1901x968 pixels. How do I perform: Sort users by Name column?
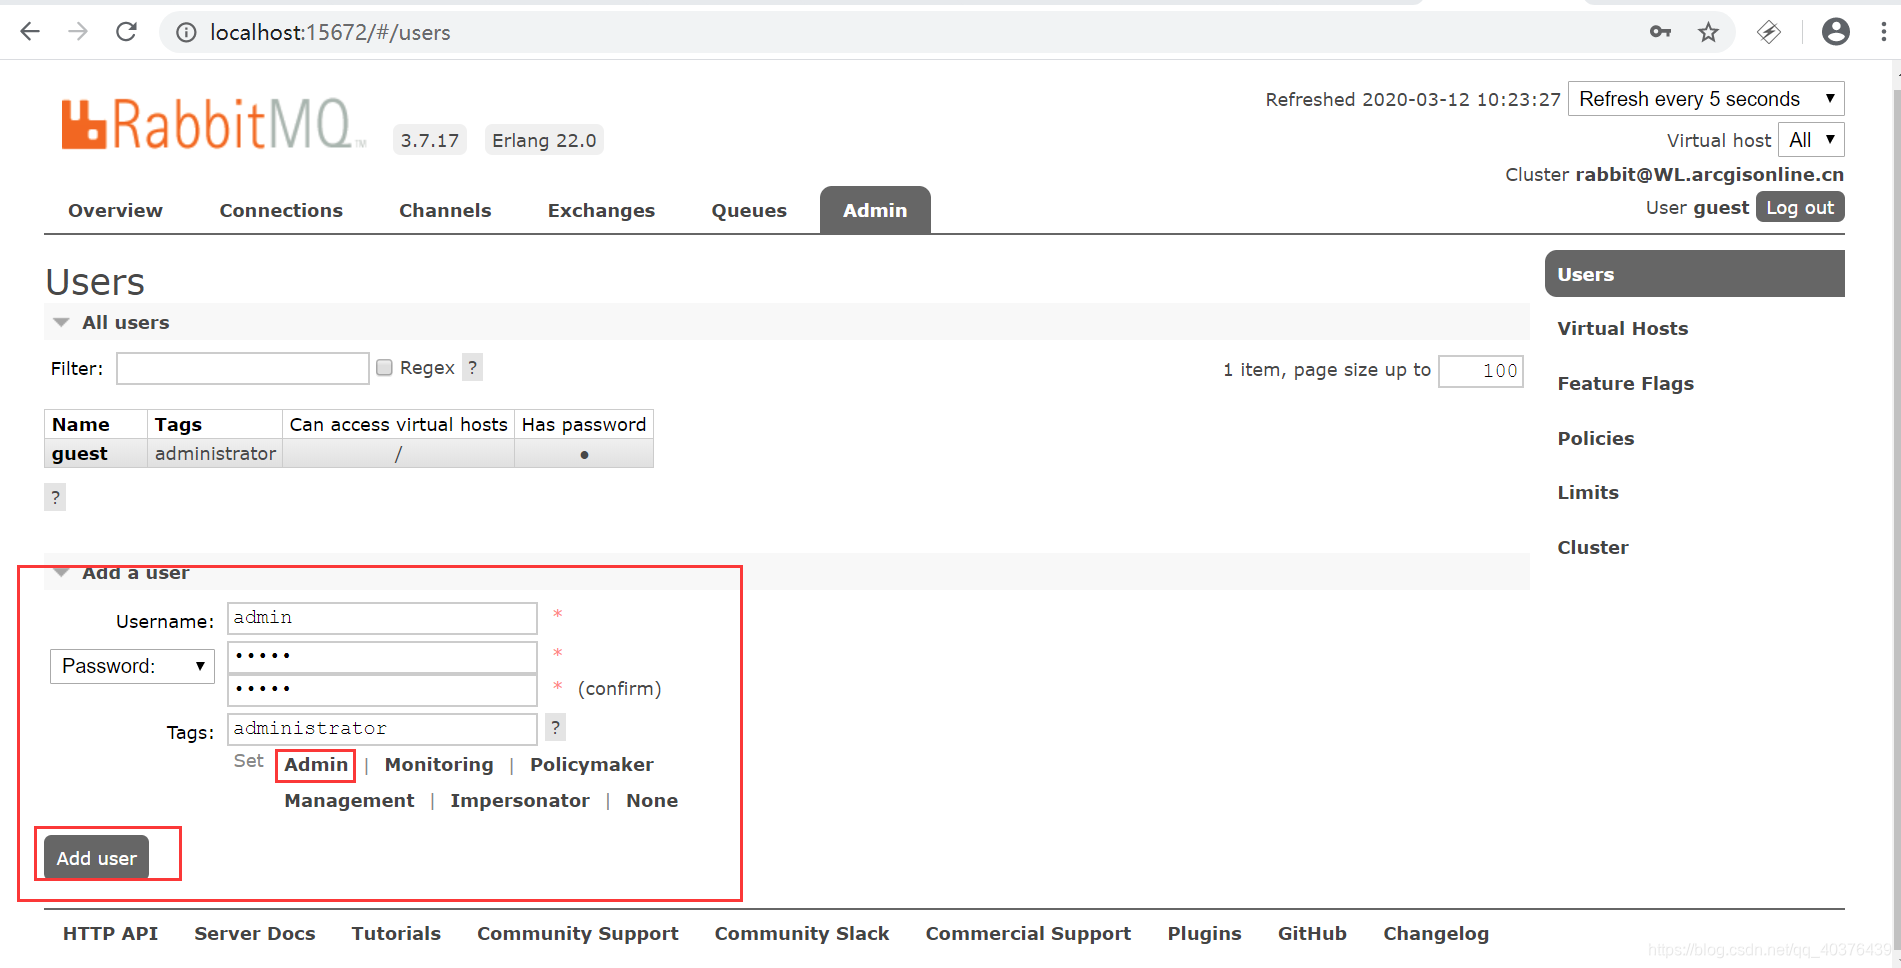(81, 424)
